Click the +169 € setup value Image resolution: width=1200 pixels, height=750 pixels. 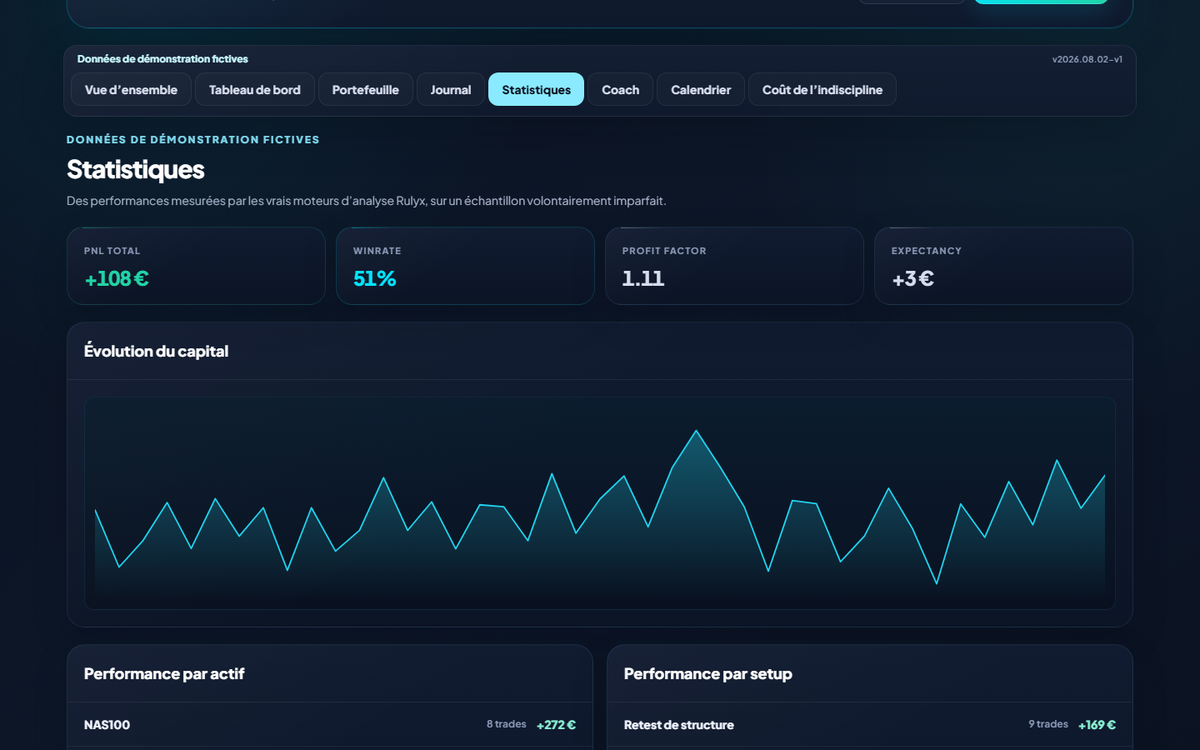pyautogui.click(x=1097, y=725)
